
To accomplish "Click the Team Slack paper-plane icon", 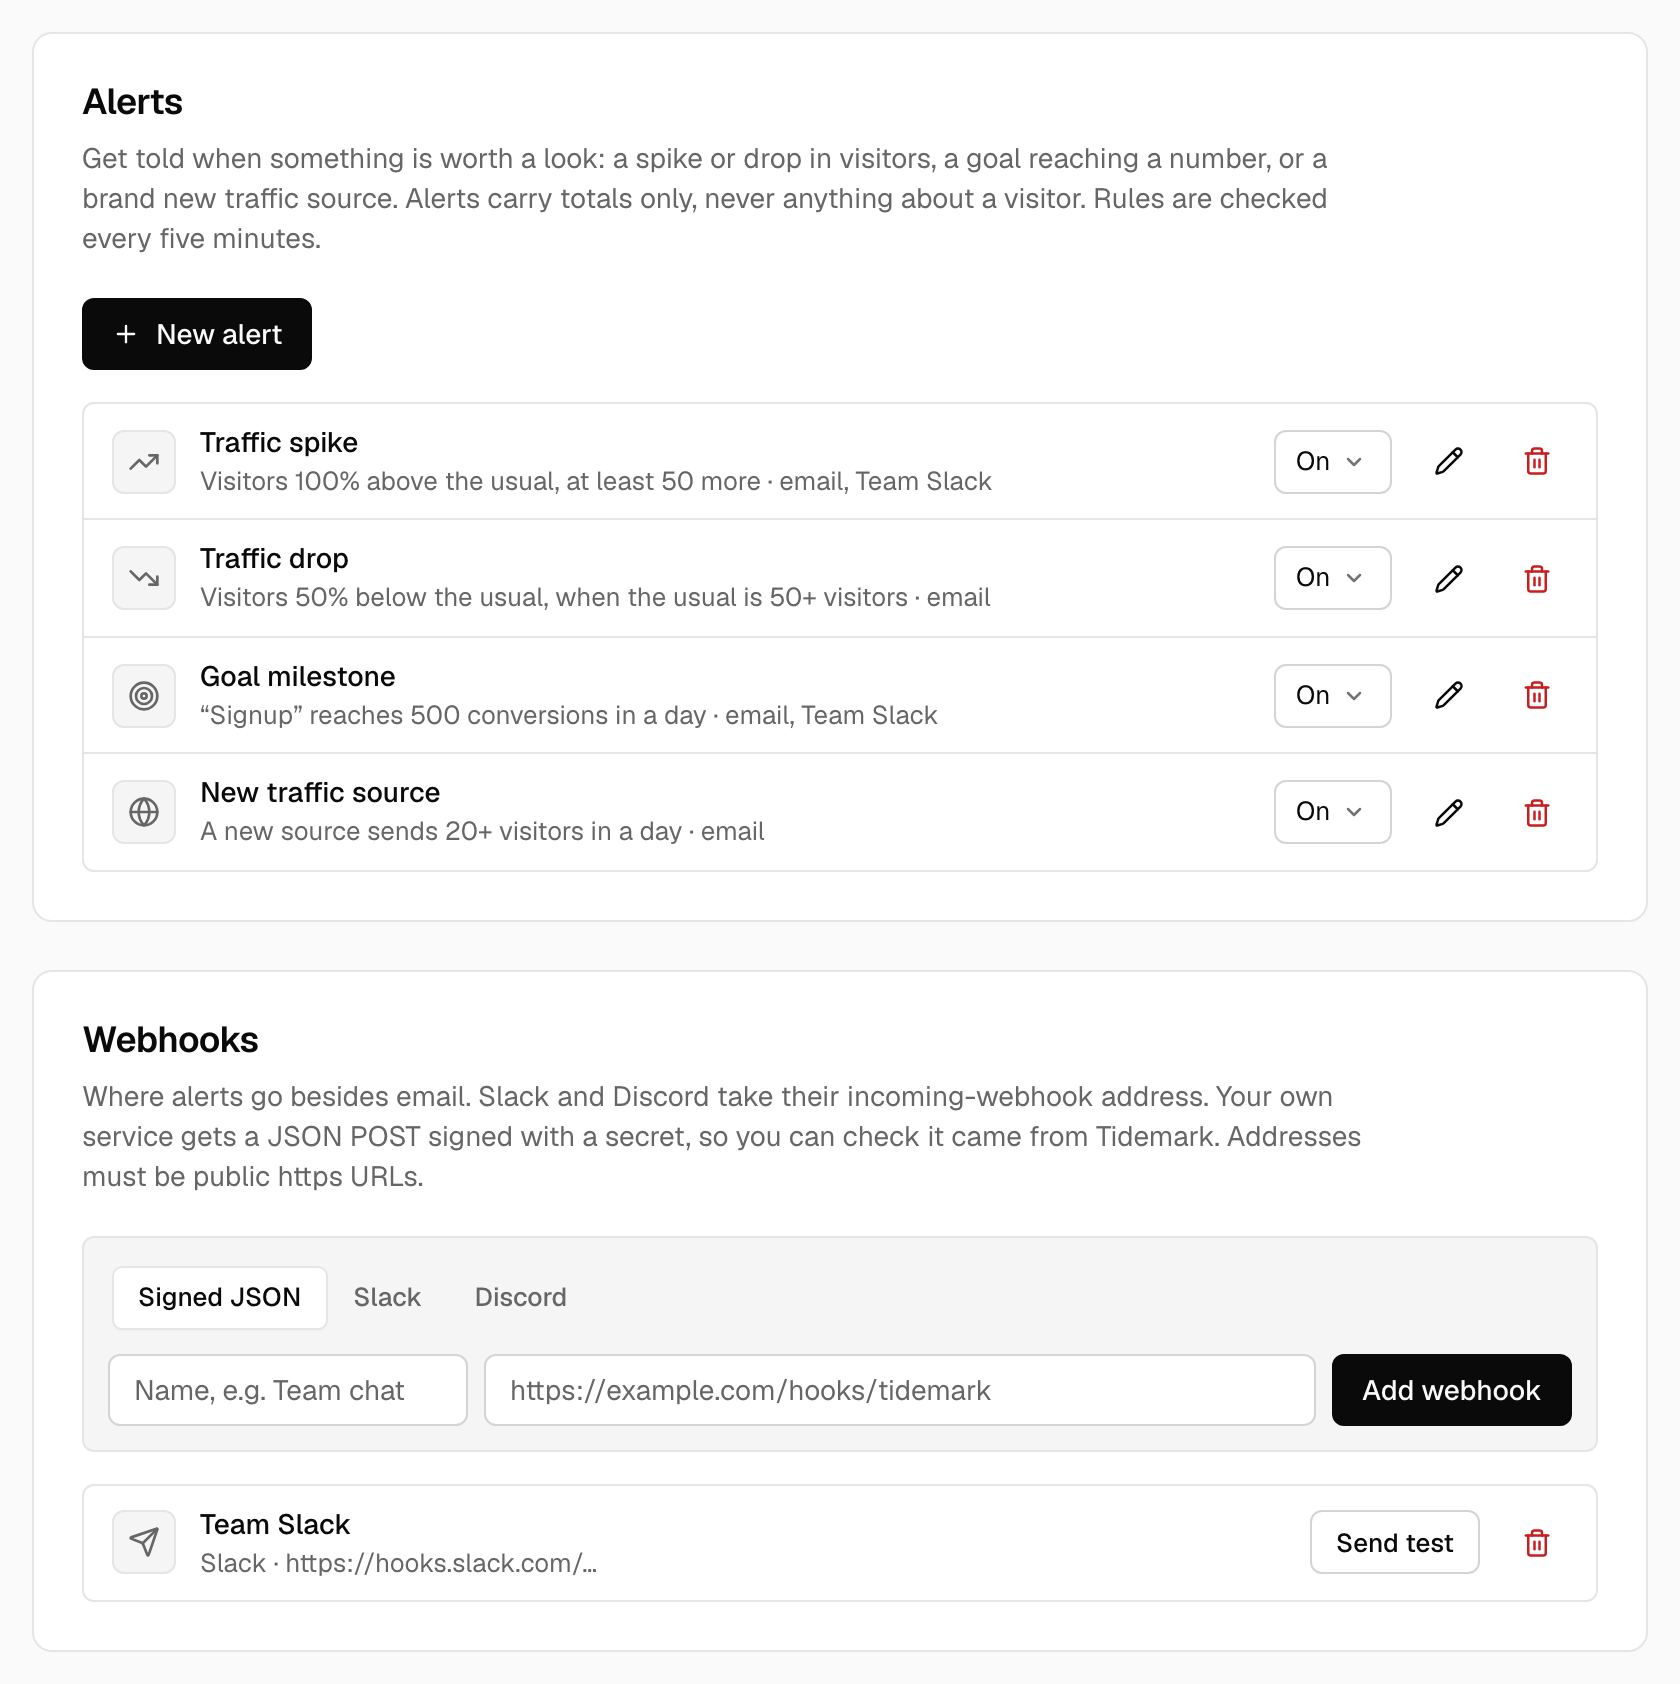I will pos(144,1542).
